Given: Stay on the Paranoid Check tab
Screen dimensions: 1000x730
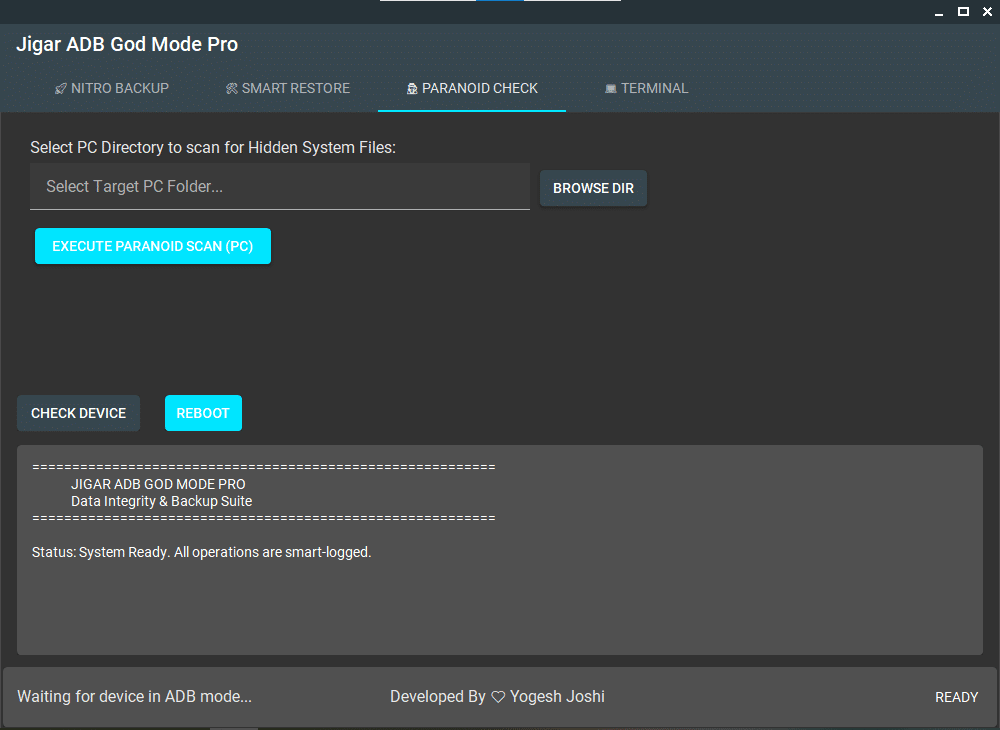Looking at the screenshot, I should click(x=471, y=88).
